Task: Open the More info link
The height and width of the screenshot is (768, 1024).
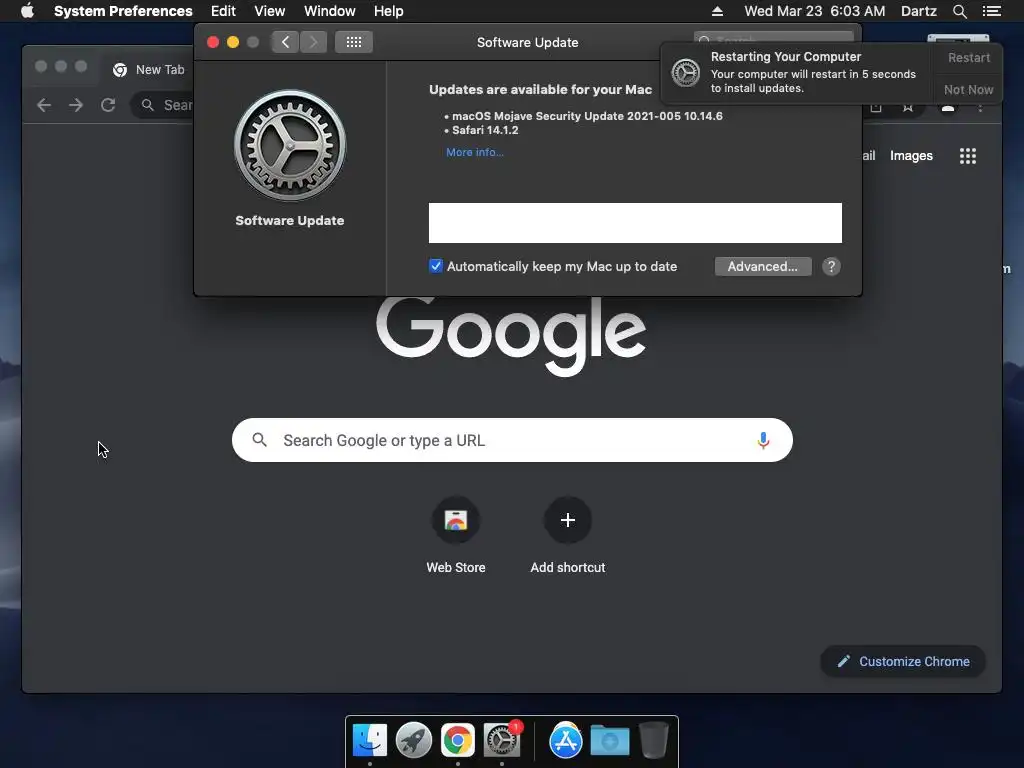Action: click(x=475, y=152)
